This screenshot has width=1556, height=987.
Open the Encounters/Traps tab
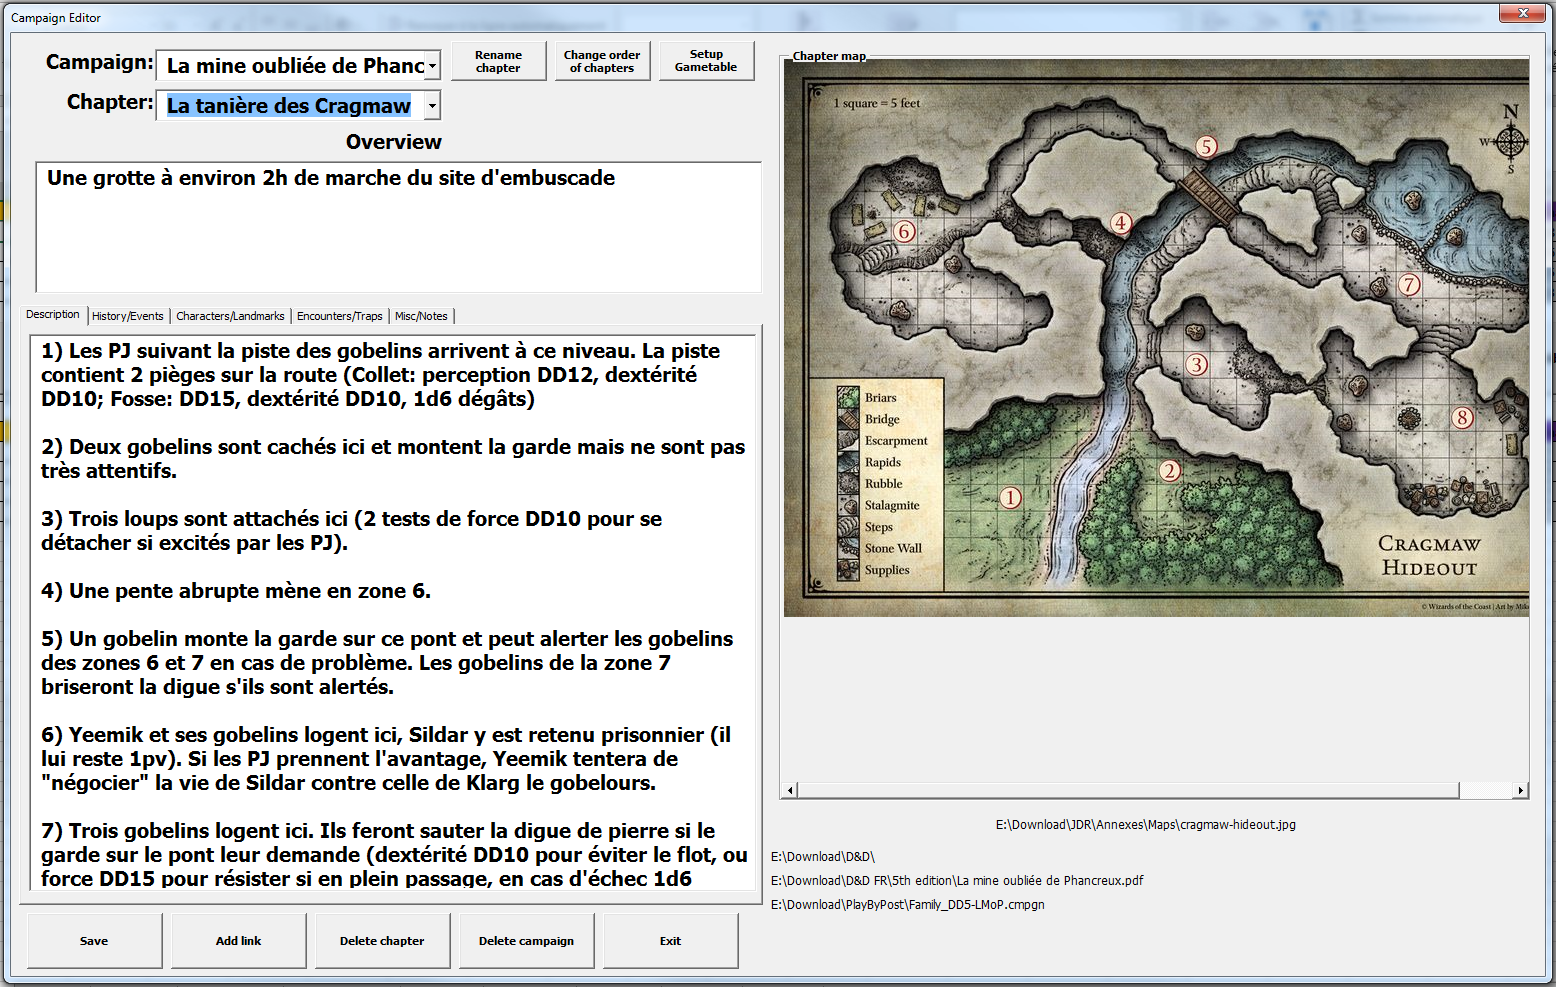[x=340, y=316]
